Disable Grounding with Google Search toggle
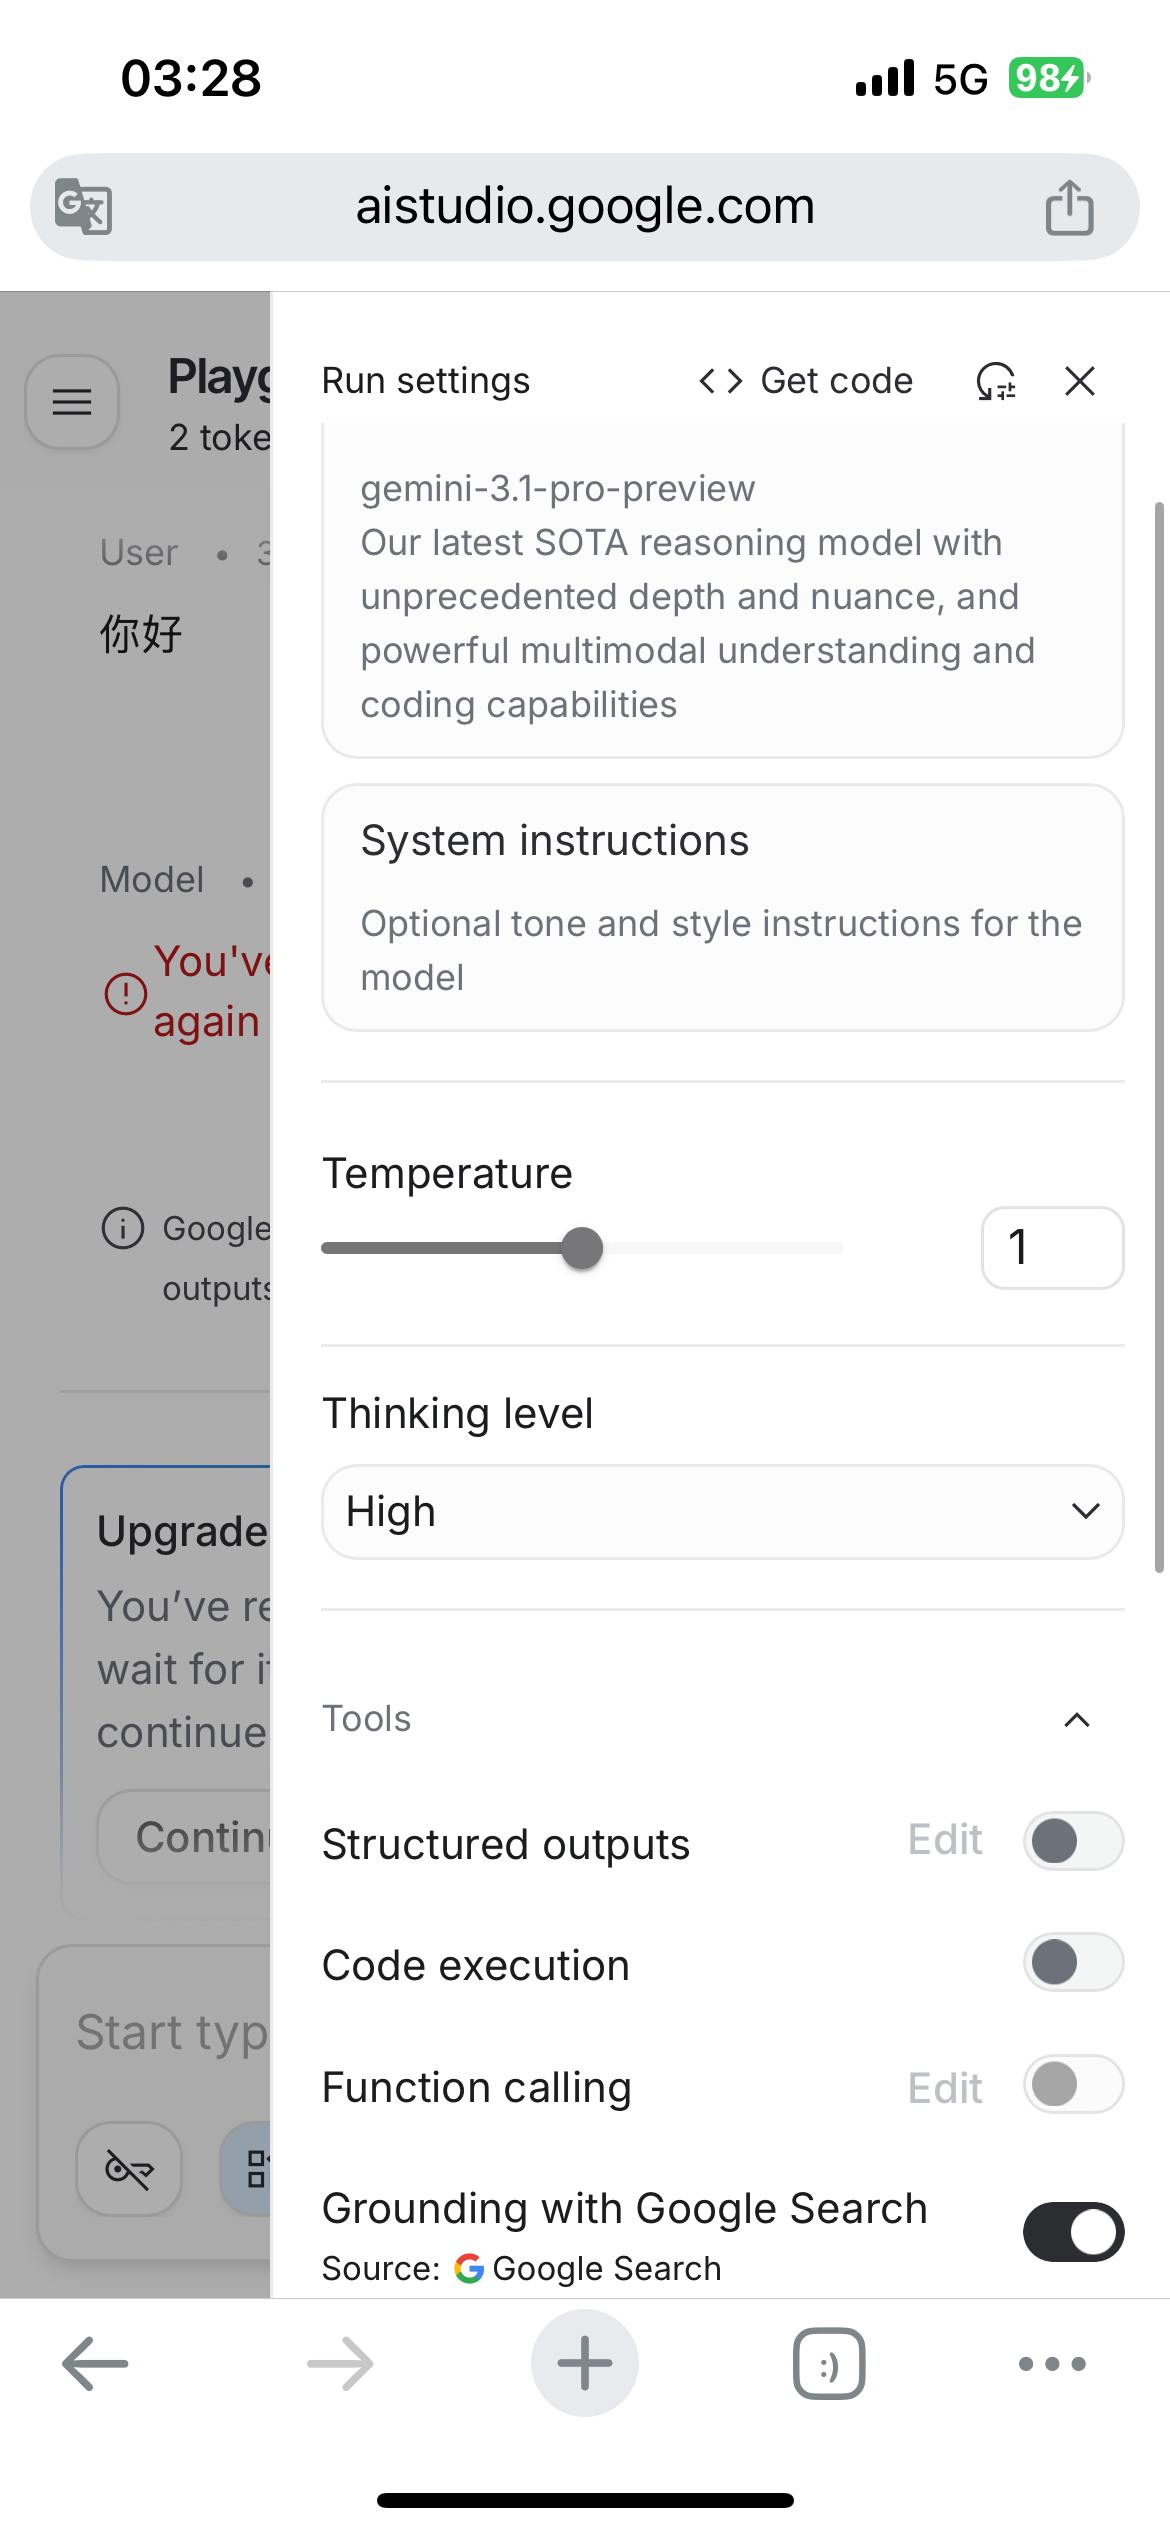1170x2532 pixels. coord(1073,2232)
